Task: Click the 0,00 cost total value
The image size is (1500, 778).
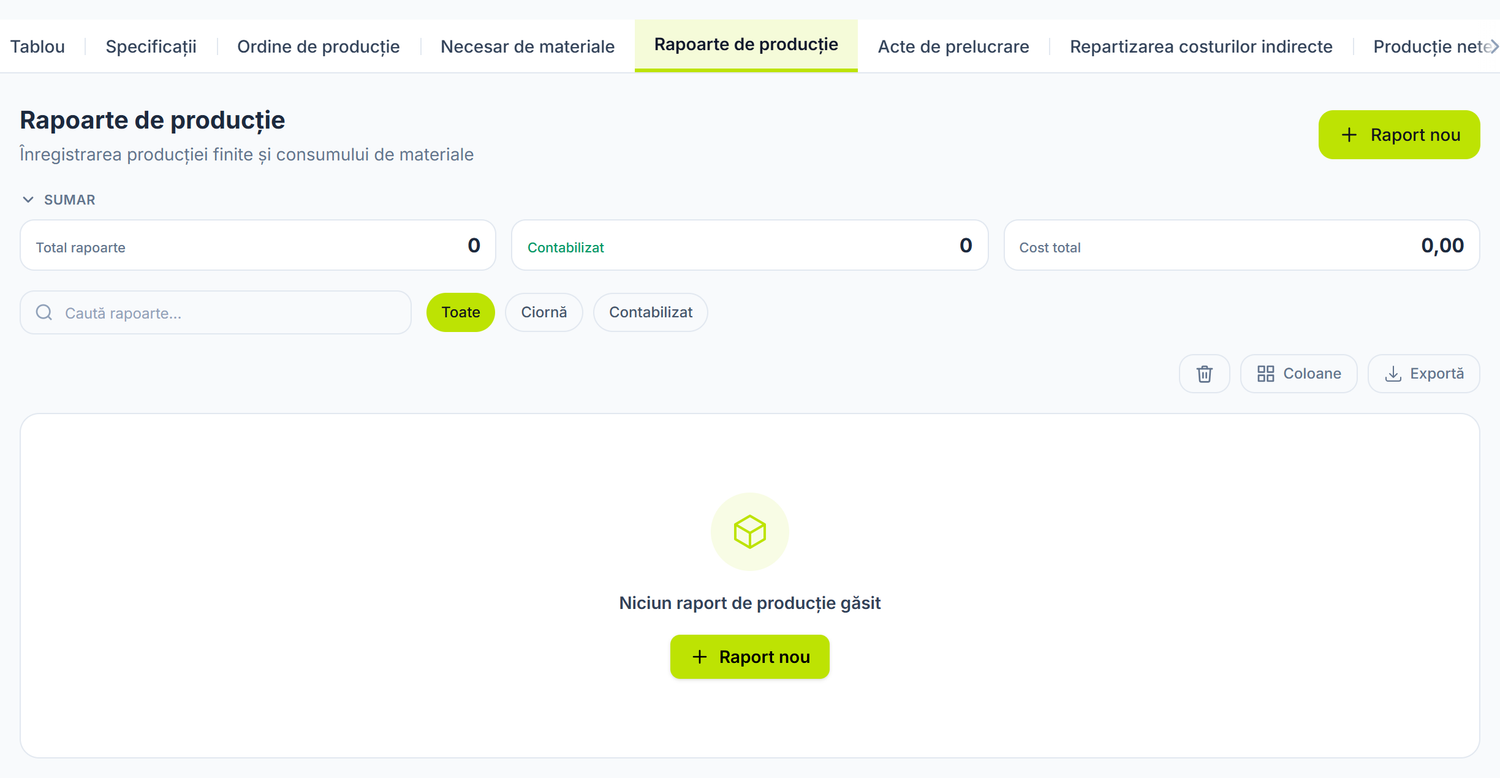Action: [1443, 246]
